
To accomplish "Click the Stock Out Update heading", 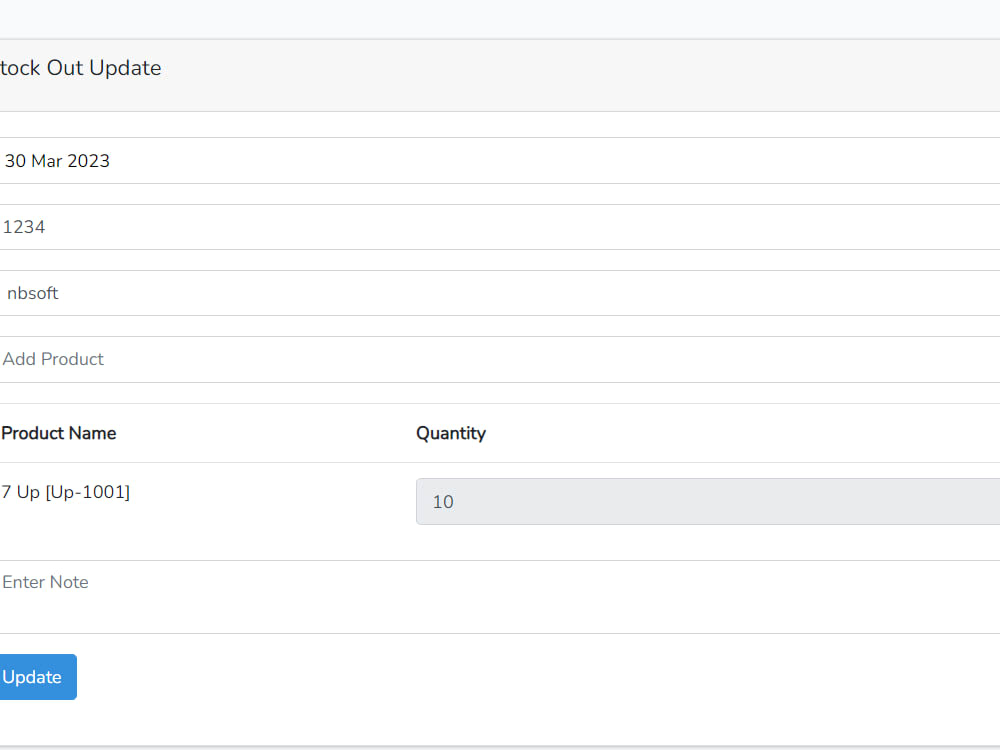I will tap(80, 68).
